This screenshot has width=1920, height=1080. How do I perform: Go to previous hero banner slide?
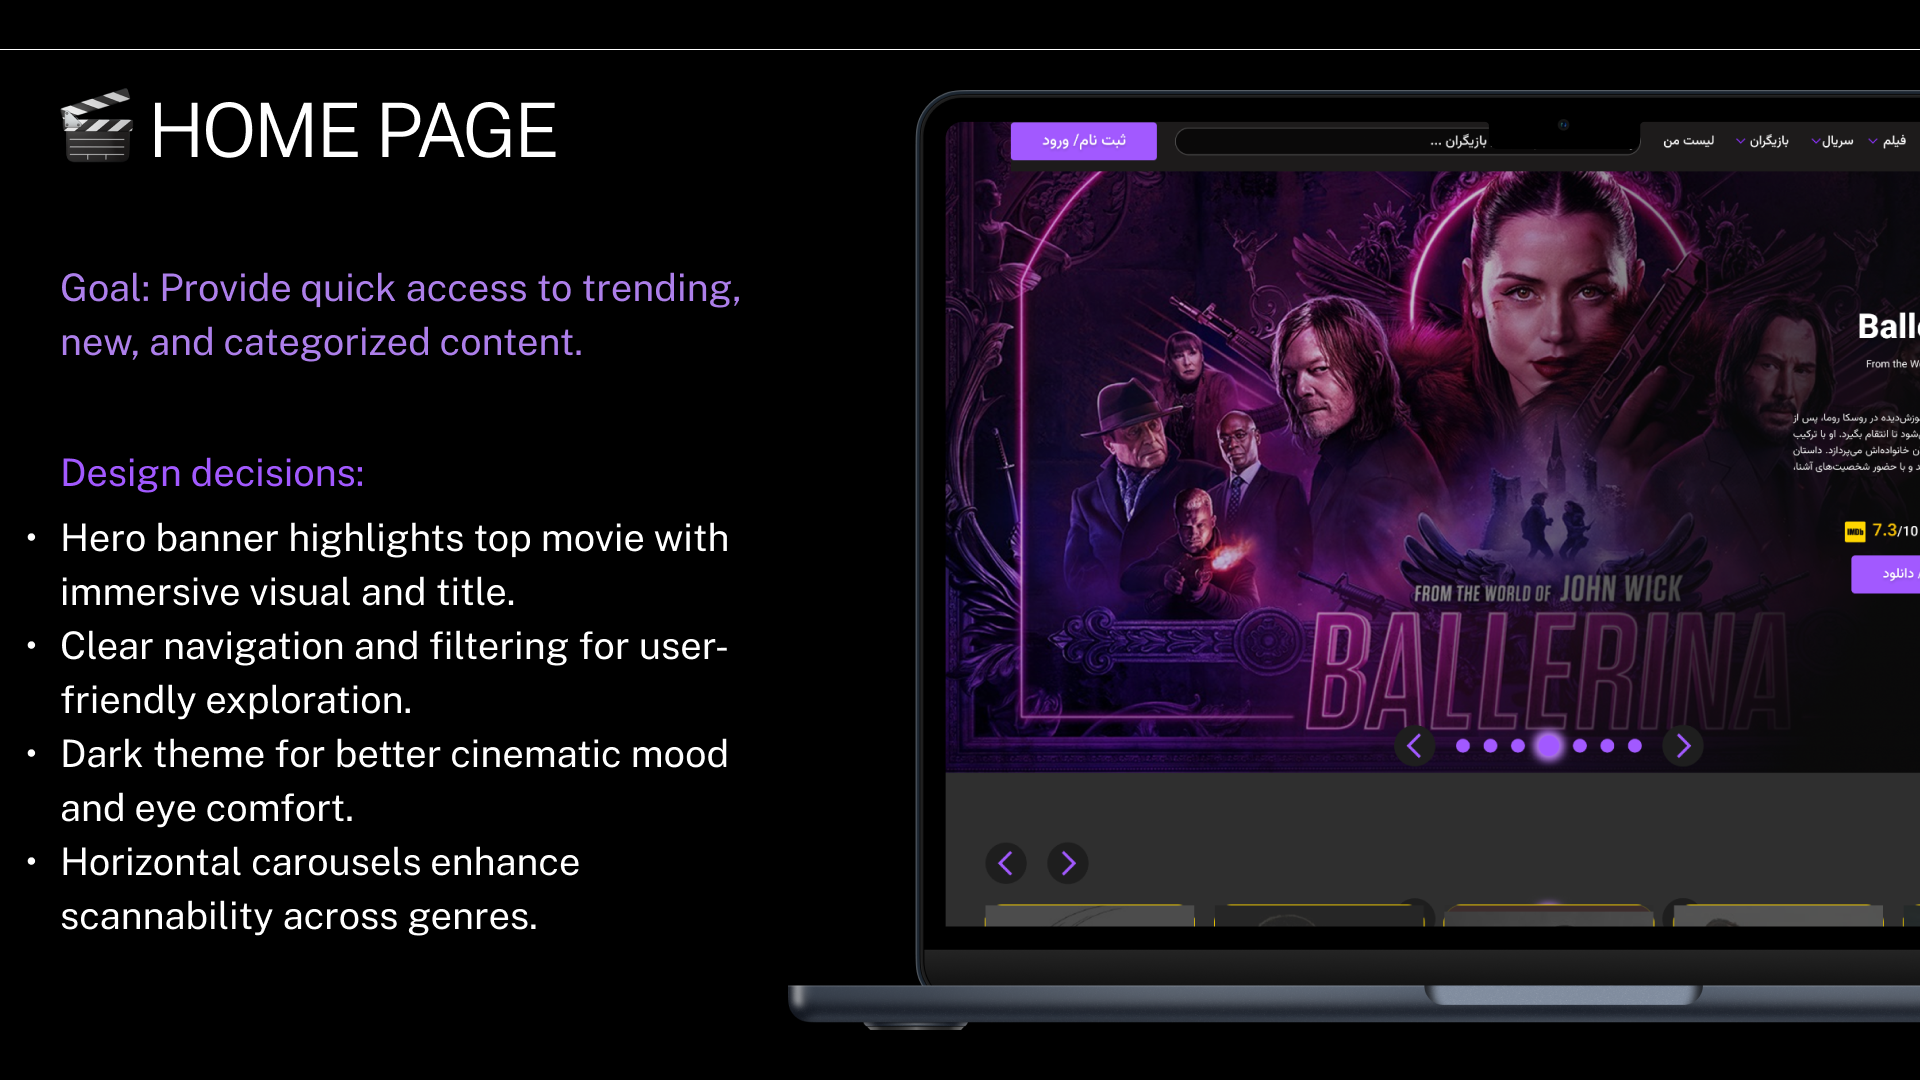point(1414,746)
